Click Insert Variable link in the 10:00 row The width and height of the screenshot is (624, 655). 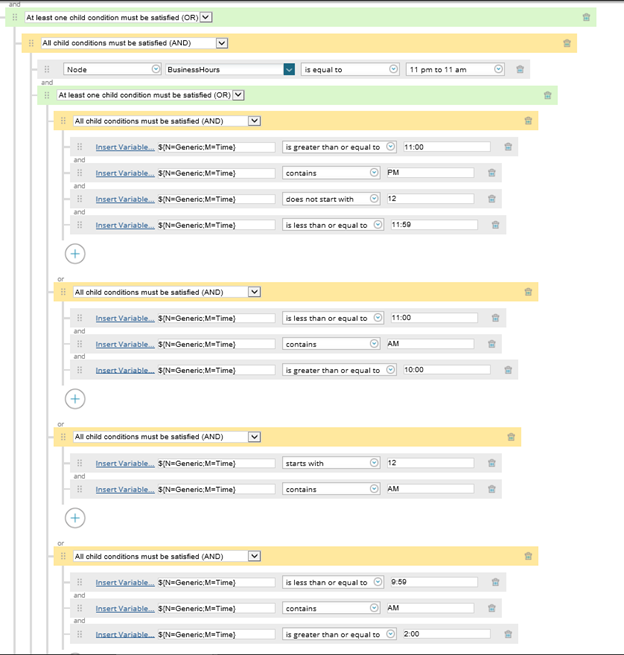pyautogui.click(x=125, y=370)
